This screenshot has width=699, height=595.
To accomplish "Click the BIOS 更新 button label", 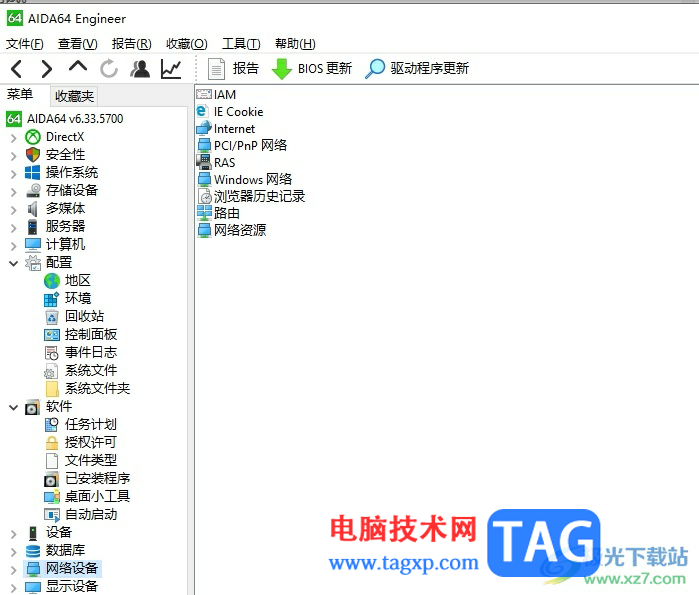I will pyautogui.click(x=325, y=69).
